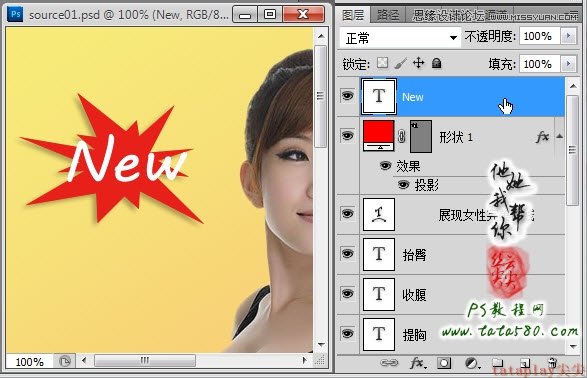Click the canvas vertical scrollbar thumb
This screenshot has height=378, width=587.
click(x=321, y=96)
